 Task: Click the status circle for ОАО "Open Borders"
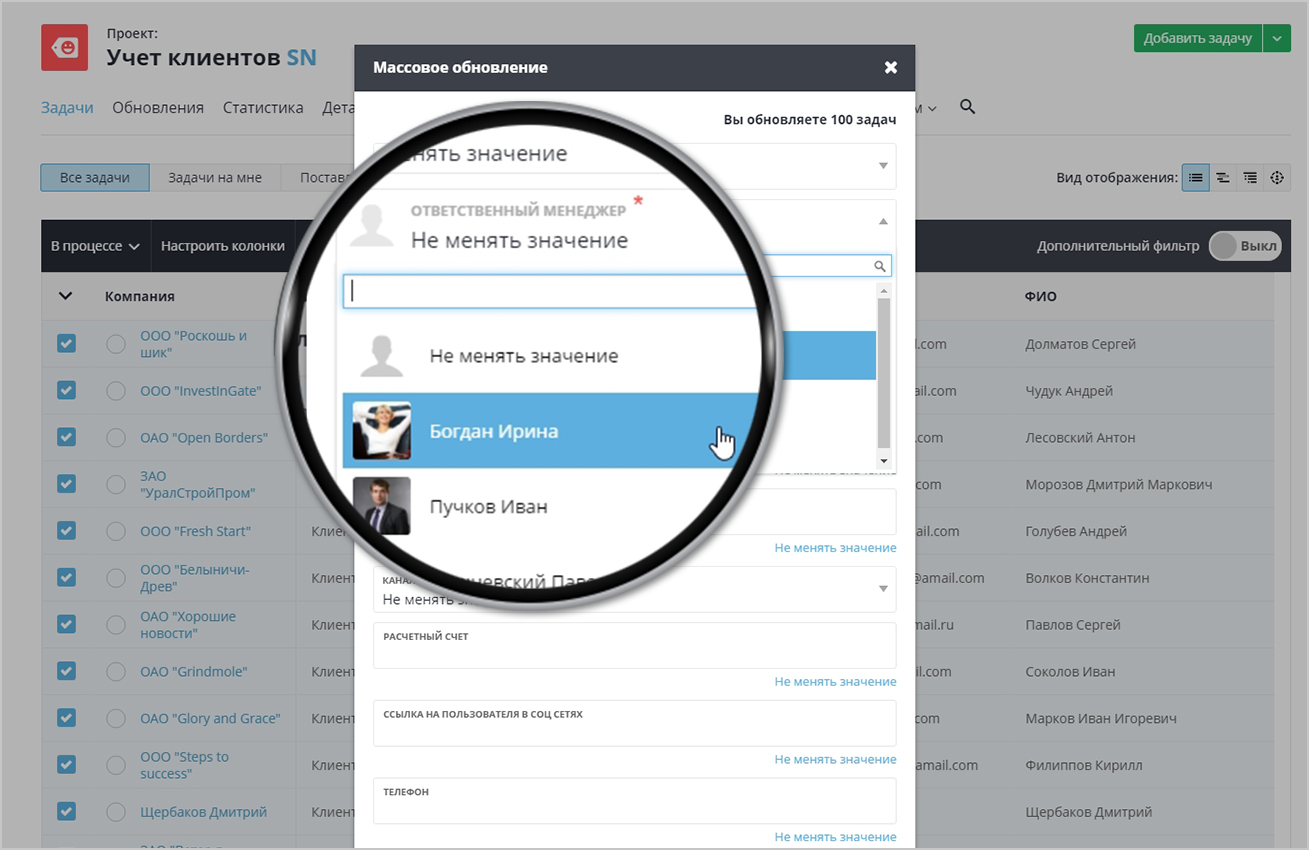point(116,438)
